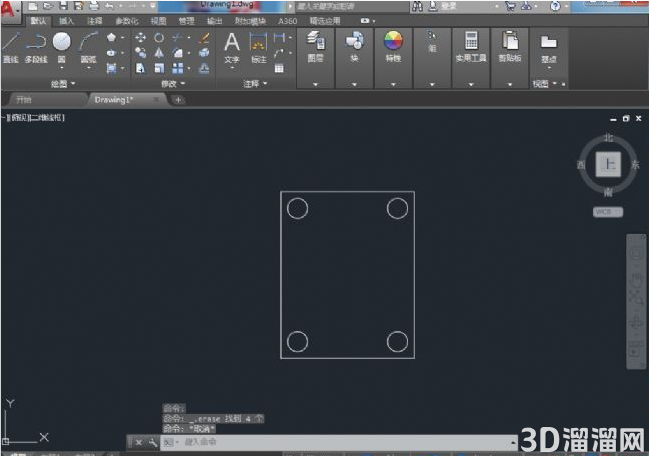Open the Block (块) panel button

pyautogui.click(x=354, y=46)
